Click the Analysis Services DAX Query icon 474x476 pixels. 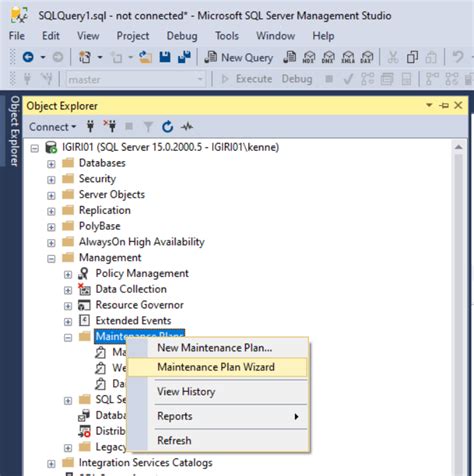click(x=367, y=57)
